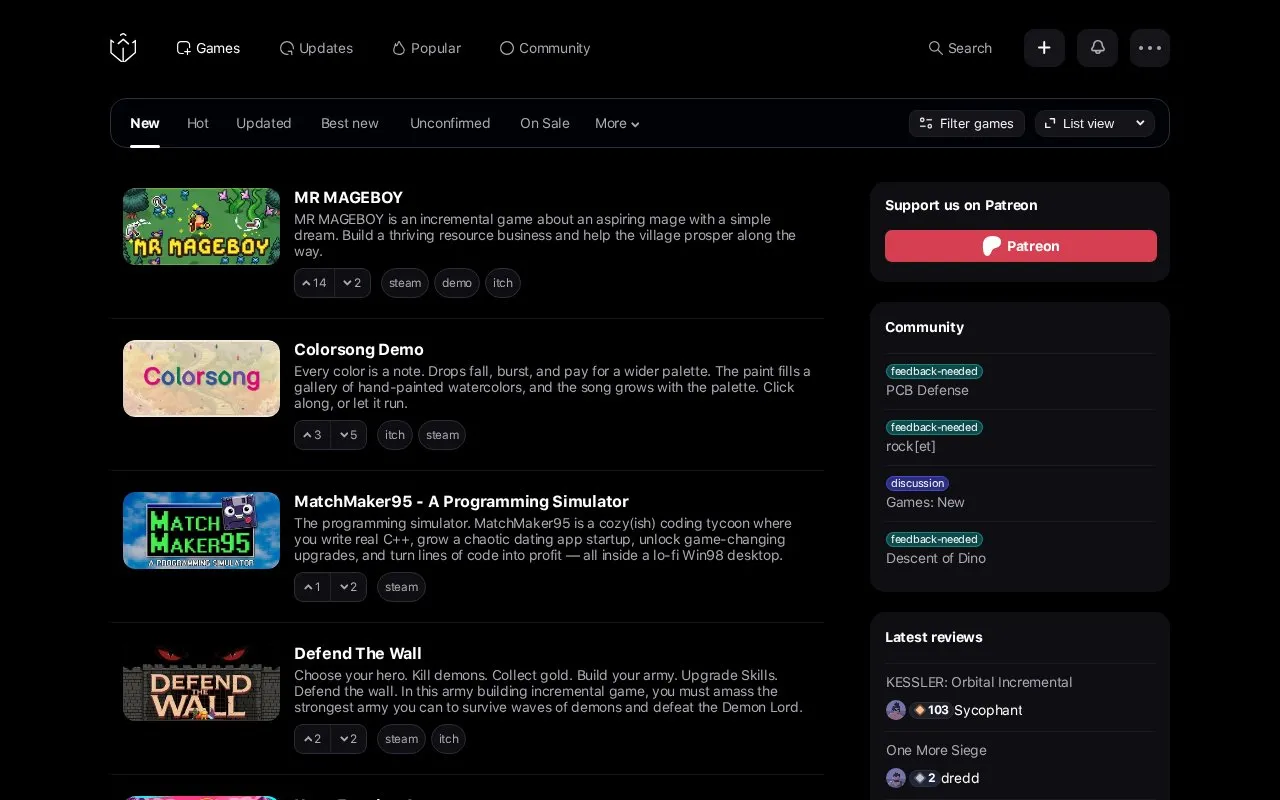Expand the More dropdown

(x=617, y=123)
